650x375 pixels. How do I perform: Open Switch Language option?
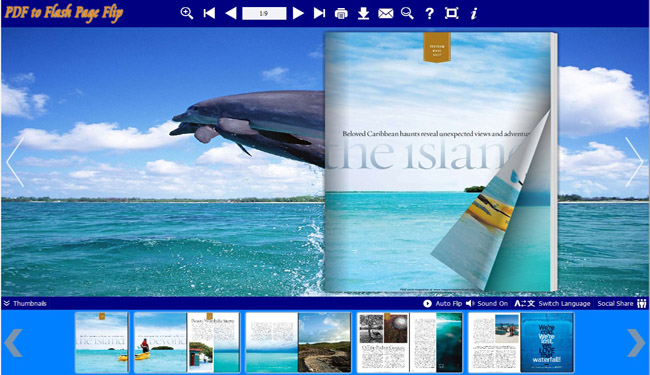tap(552, 303)
